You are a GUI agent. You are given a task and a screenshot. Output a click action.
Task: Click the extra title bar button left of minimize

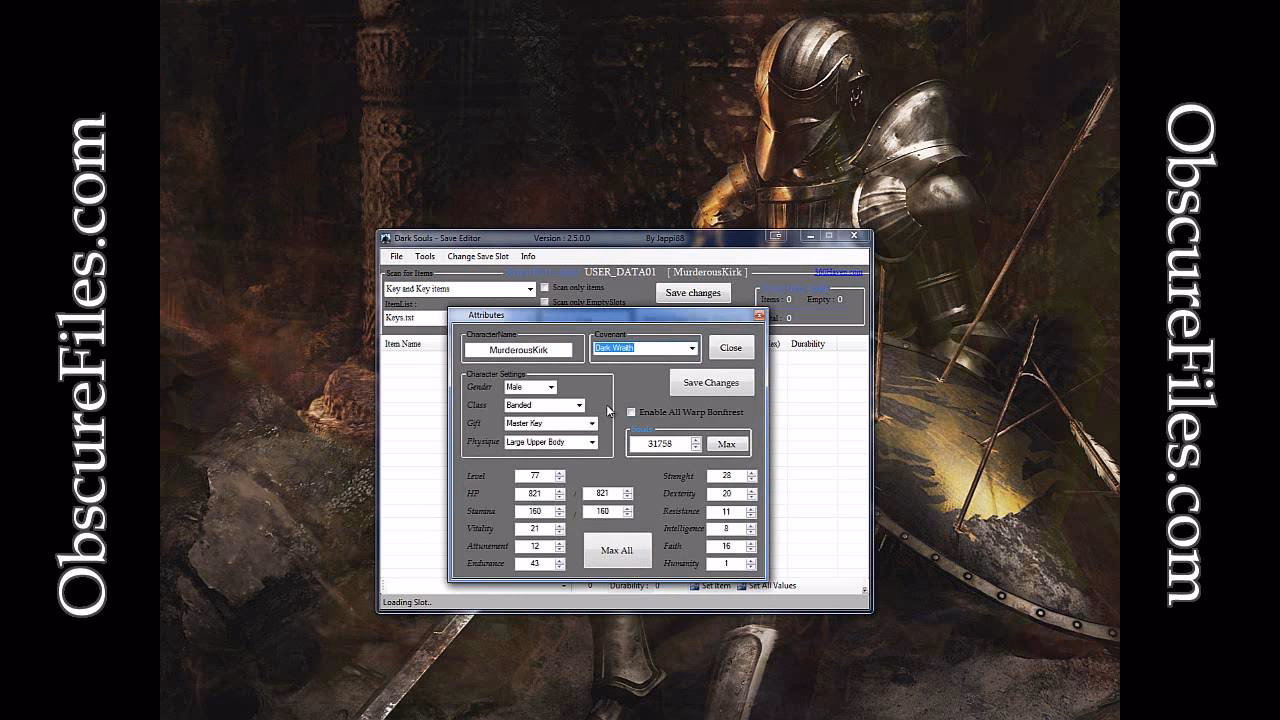(775, 236)
